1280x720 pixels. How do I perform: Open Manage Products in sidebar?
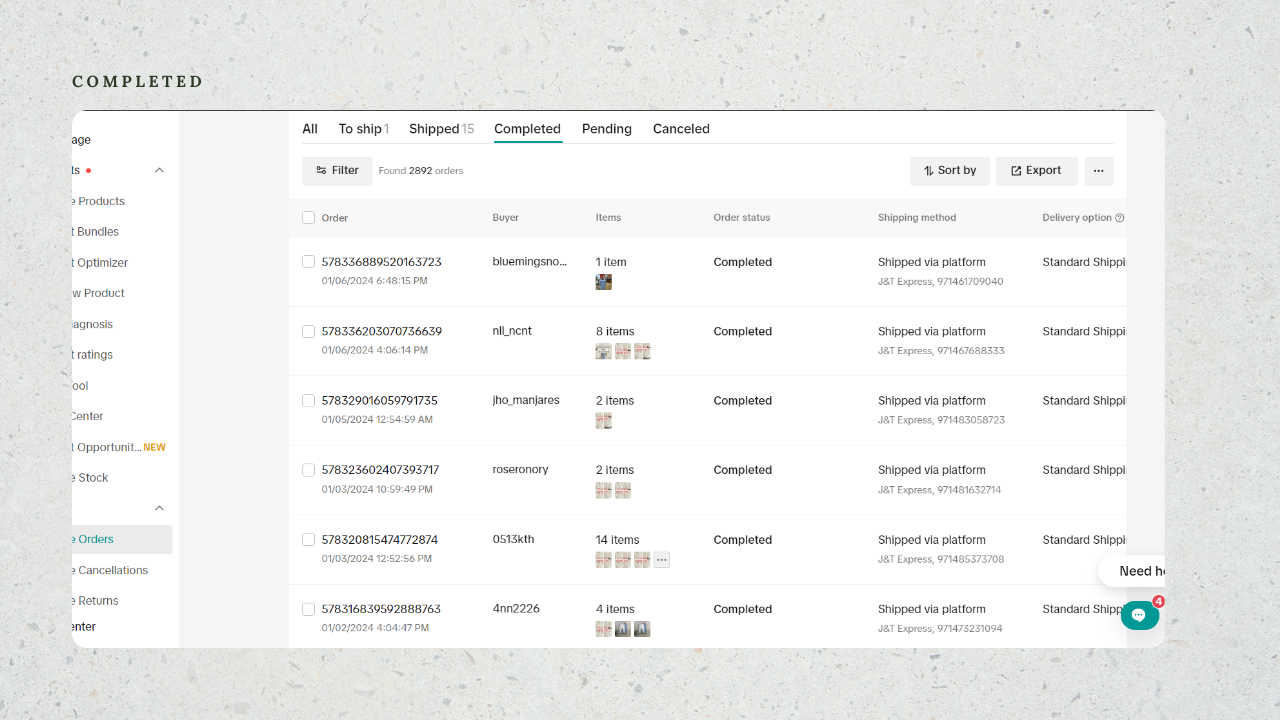pyautogui.click(x=99, y=201)
